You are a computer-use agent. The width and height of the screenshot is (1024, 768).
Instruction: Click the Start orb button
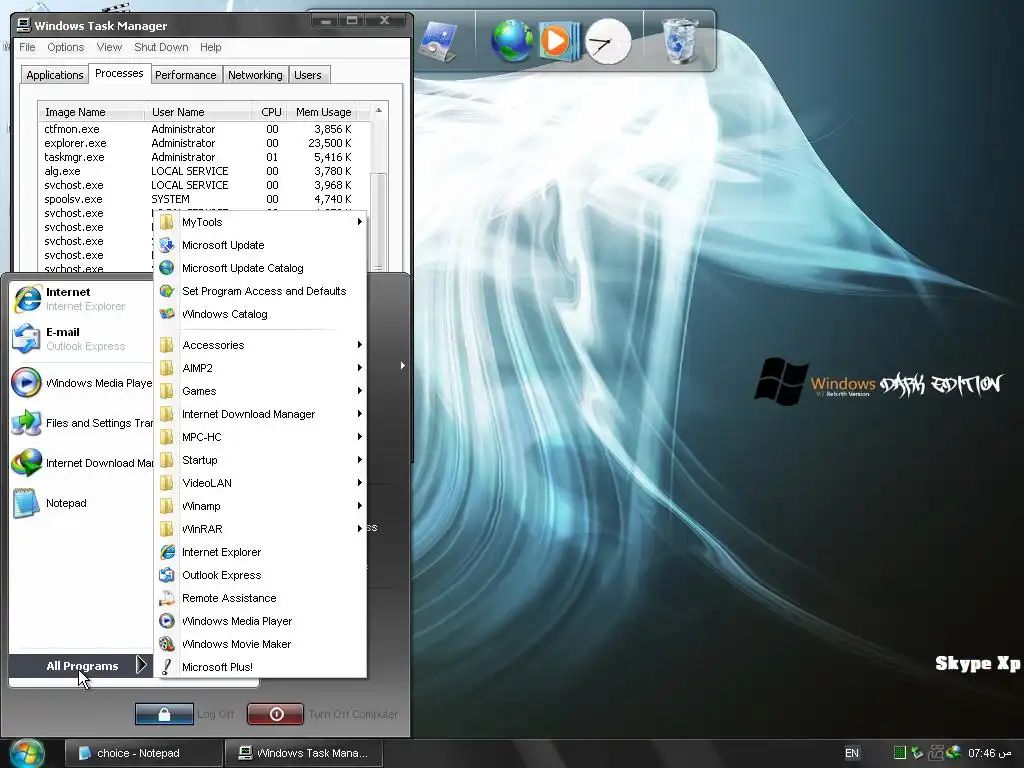[x=27, y=753]
